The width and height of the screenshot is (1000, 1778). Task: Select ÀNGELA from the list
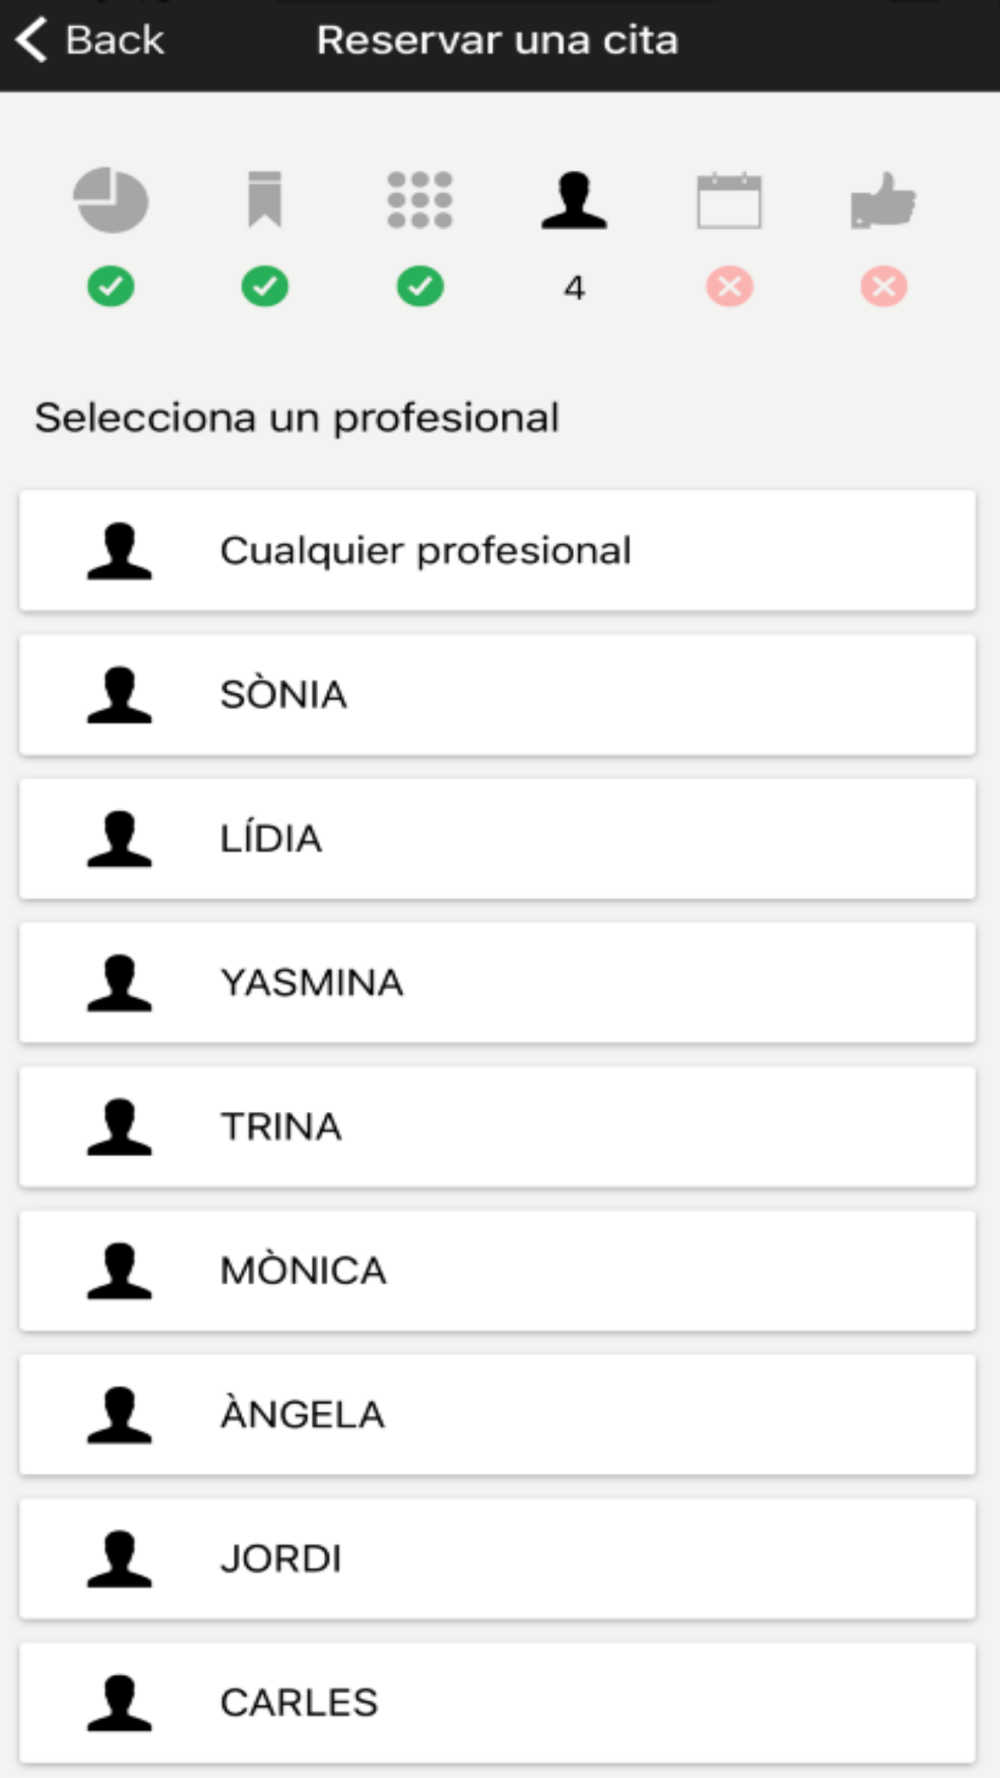click(x=497, y=1414)
